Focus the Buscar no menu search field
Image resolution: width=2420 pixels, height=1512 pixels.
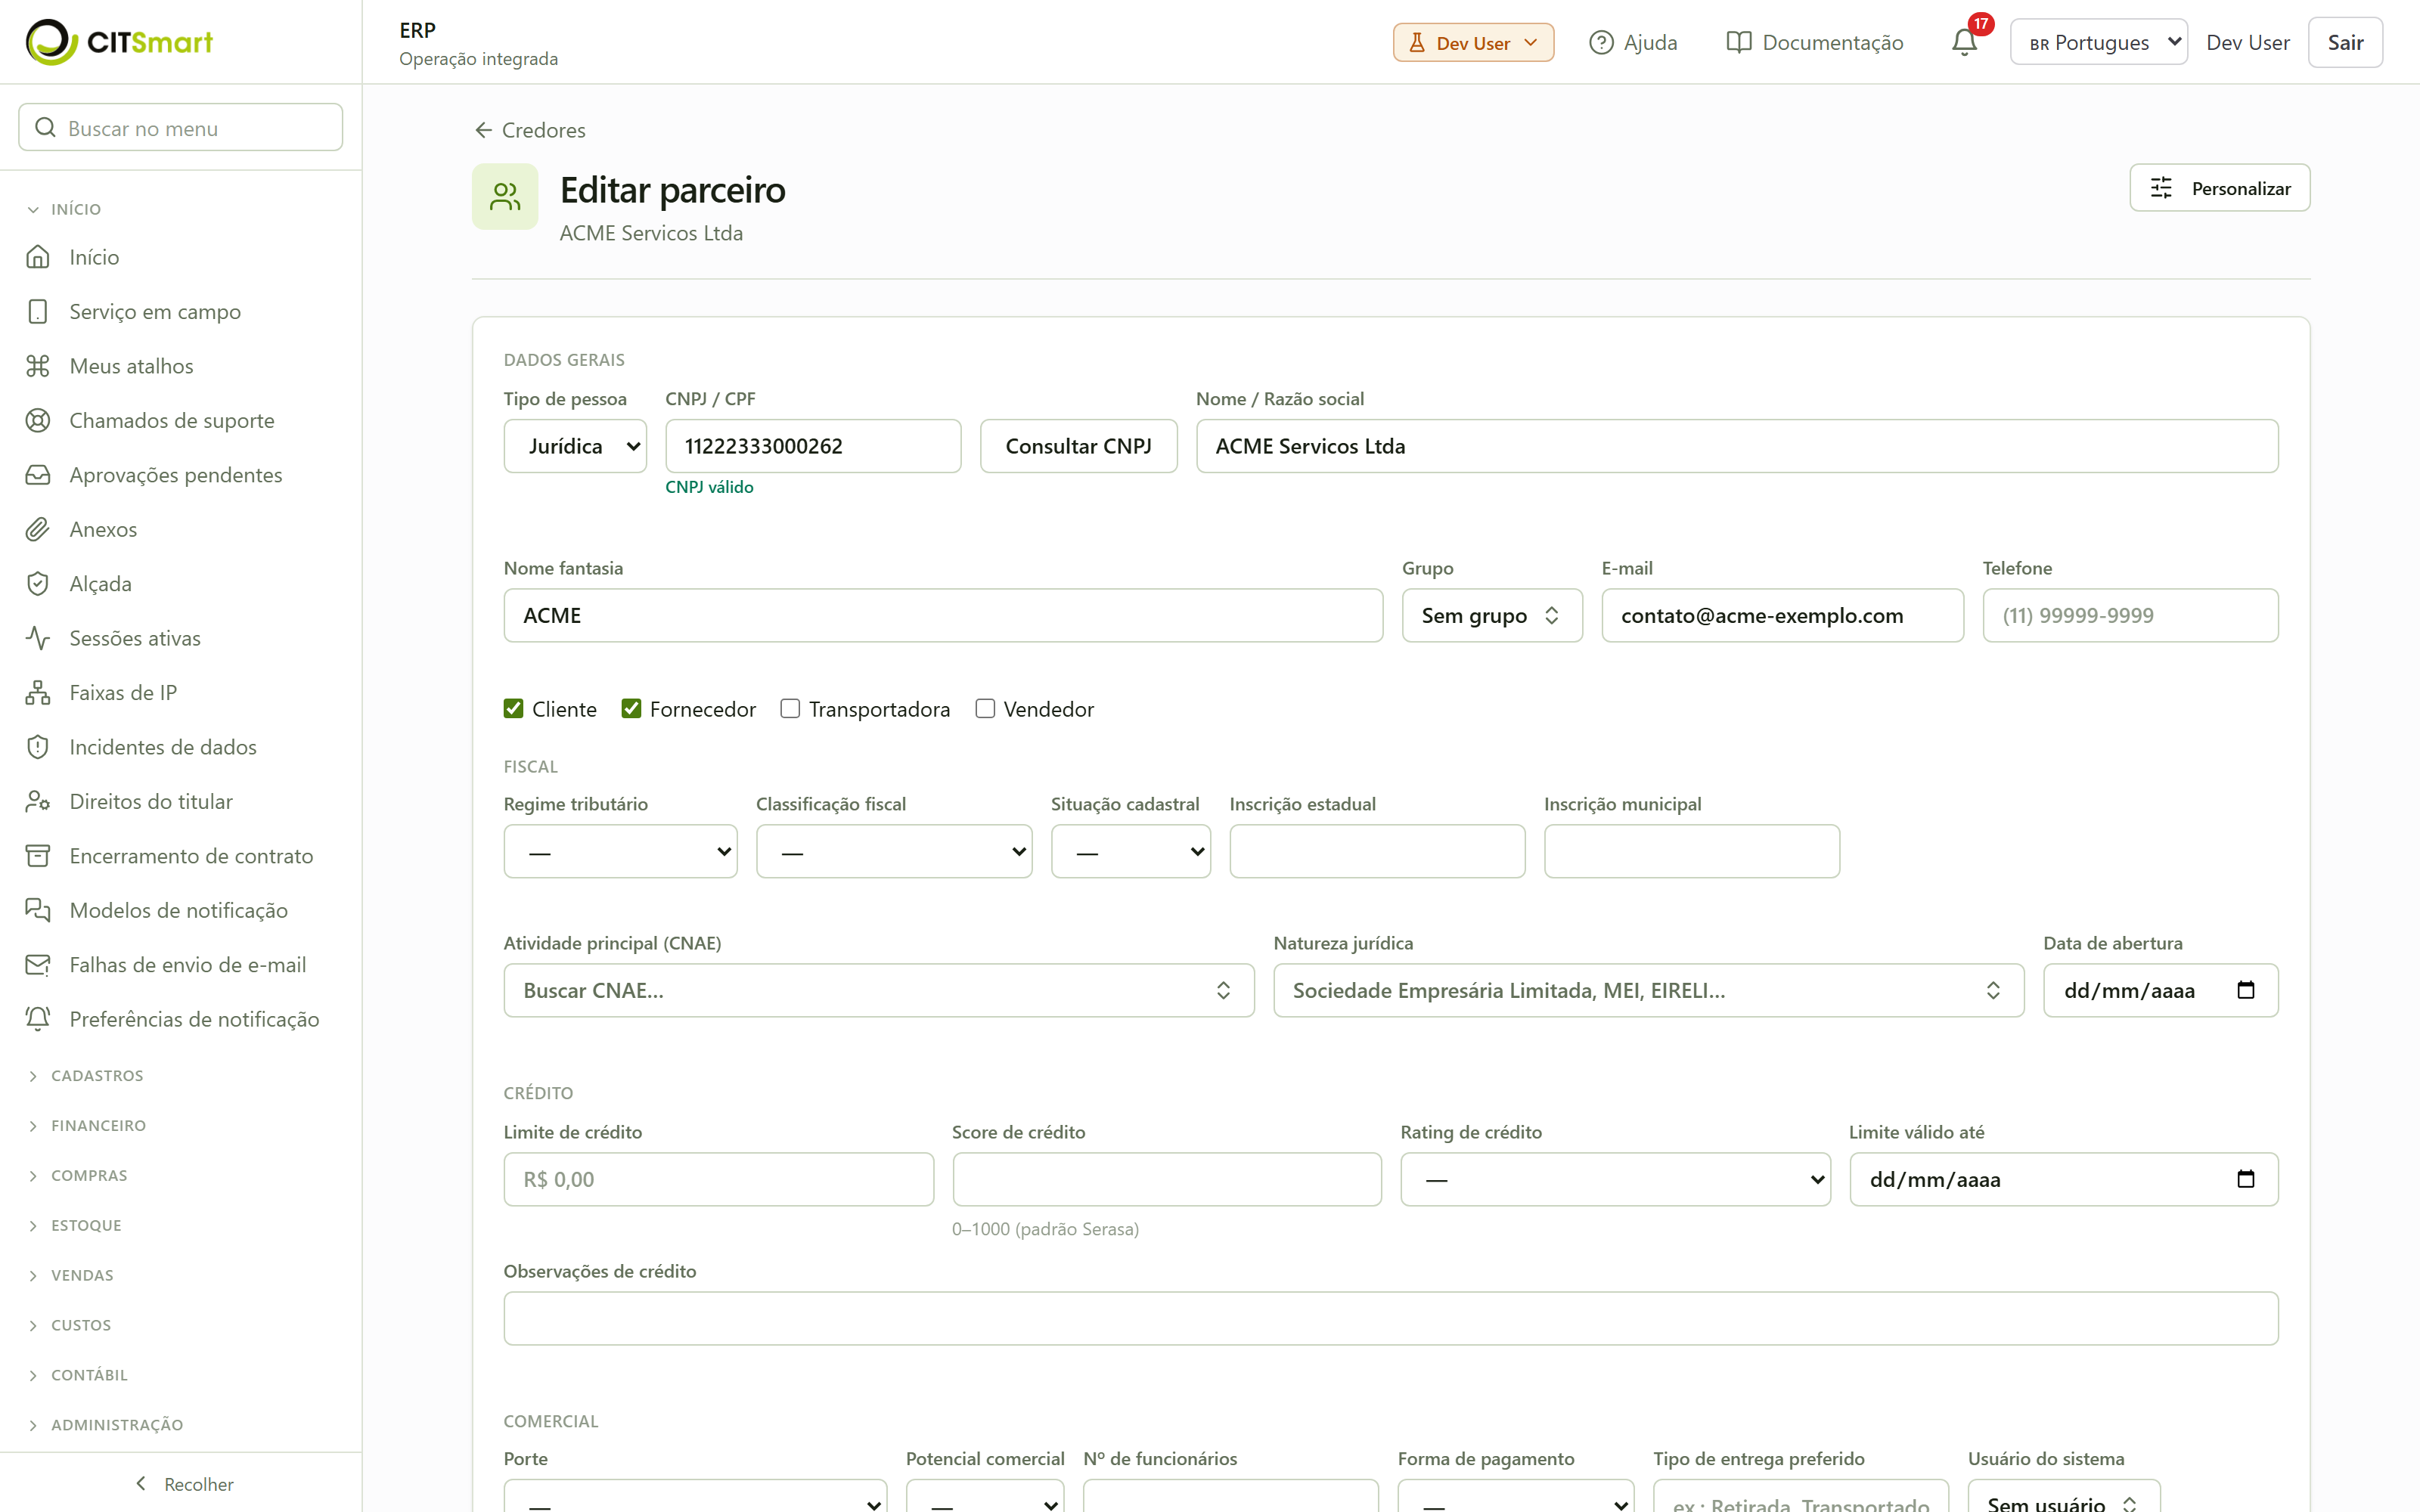point(181,128)
